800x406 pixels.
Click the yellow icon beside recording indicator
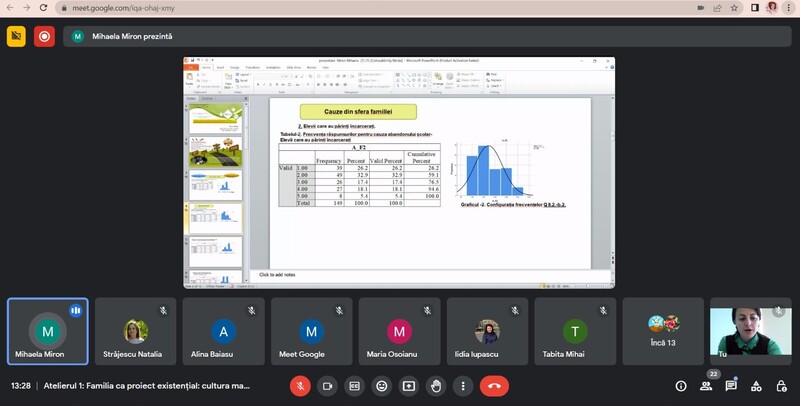point(16,36)
